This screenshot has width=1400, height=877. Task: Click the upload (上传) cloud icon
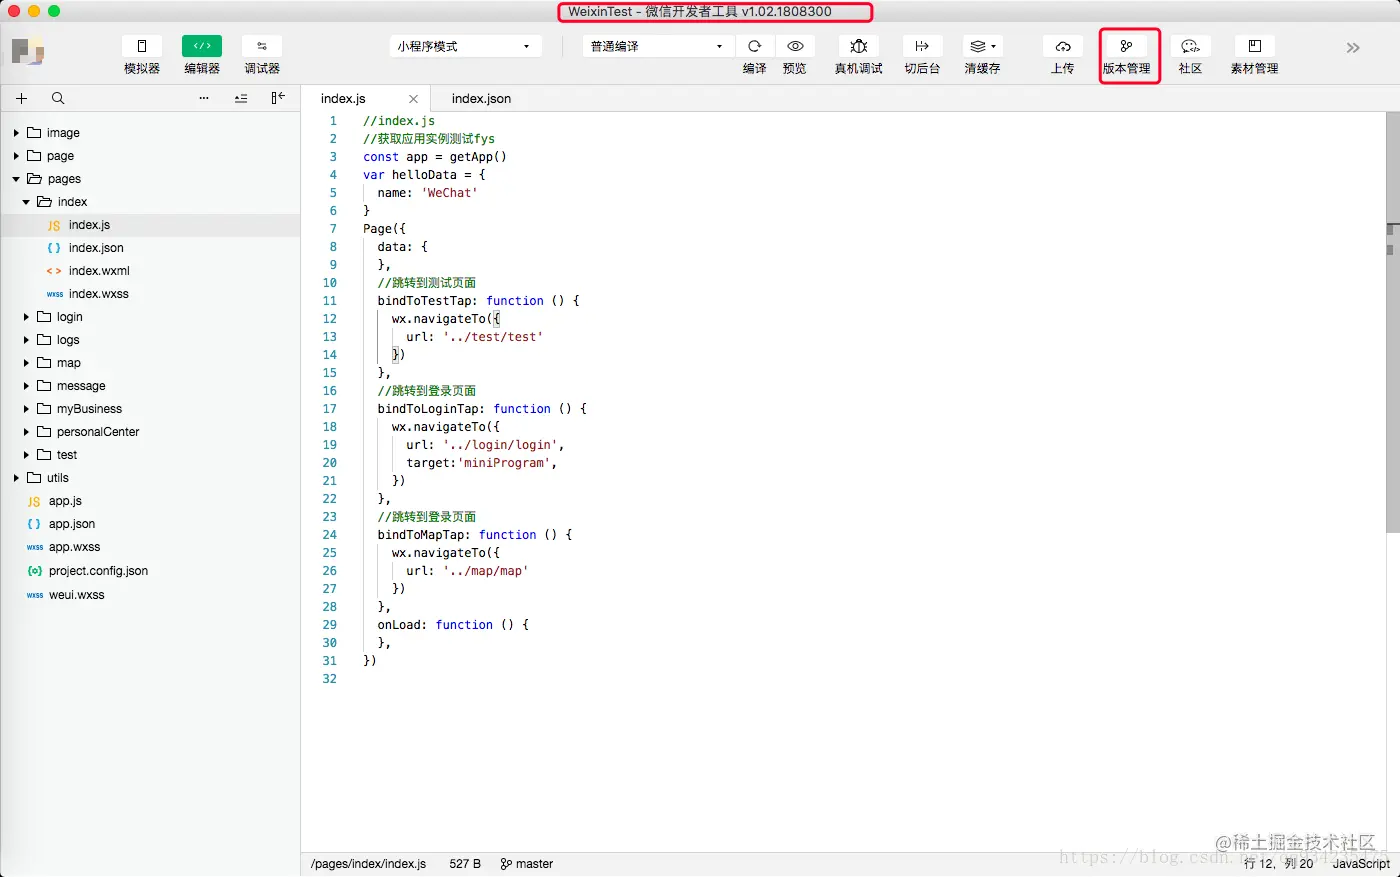(x=1063, y=46)
